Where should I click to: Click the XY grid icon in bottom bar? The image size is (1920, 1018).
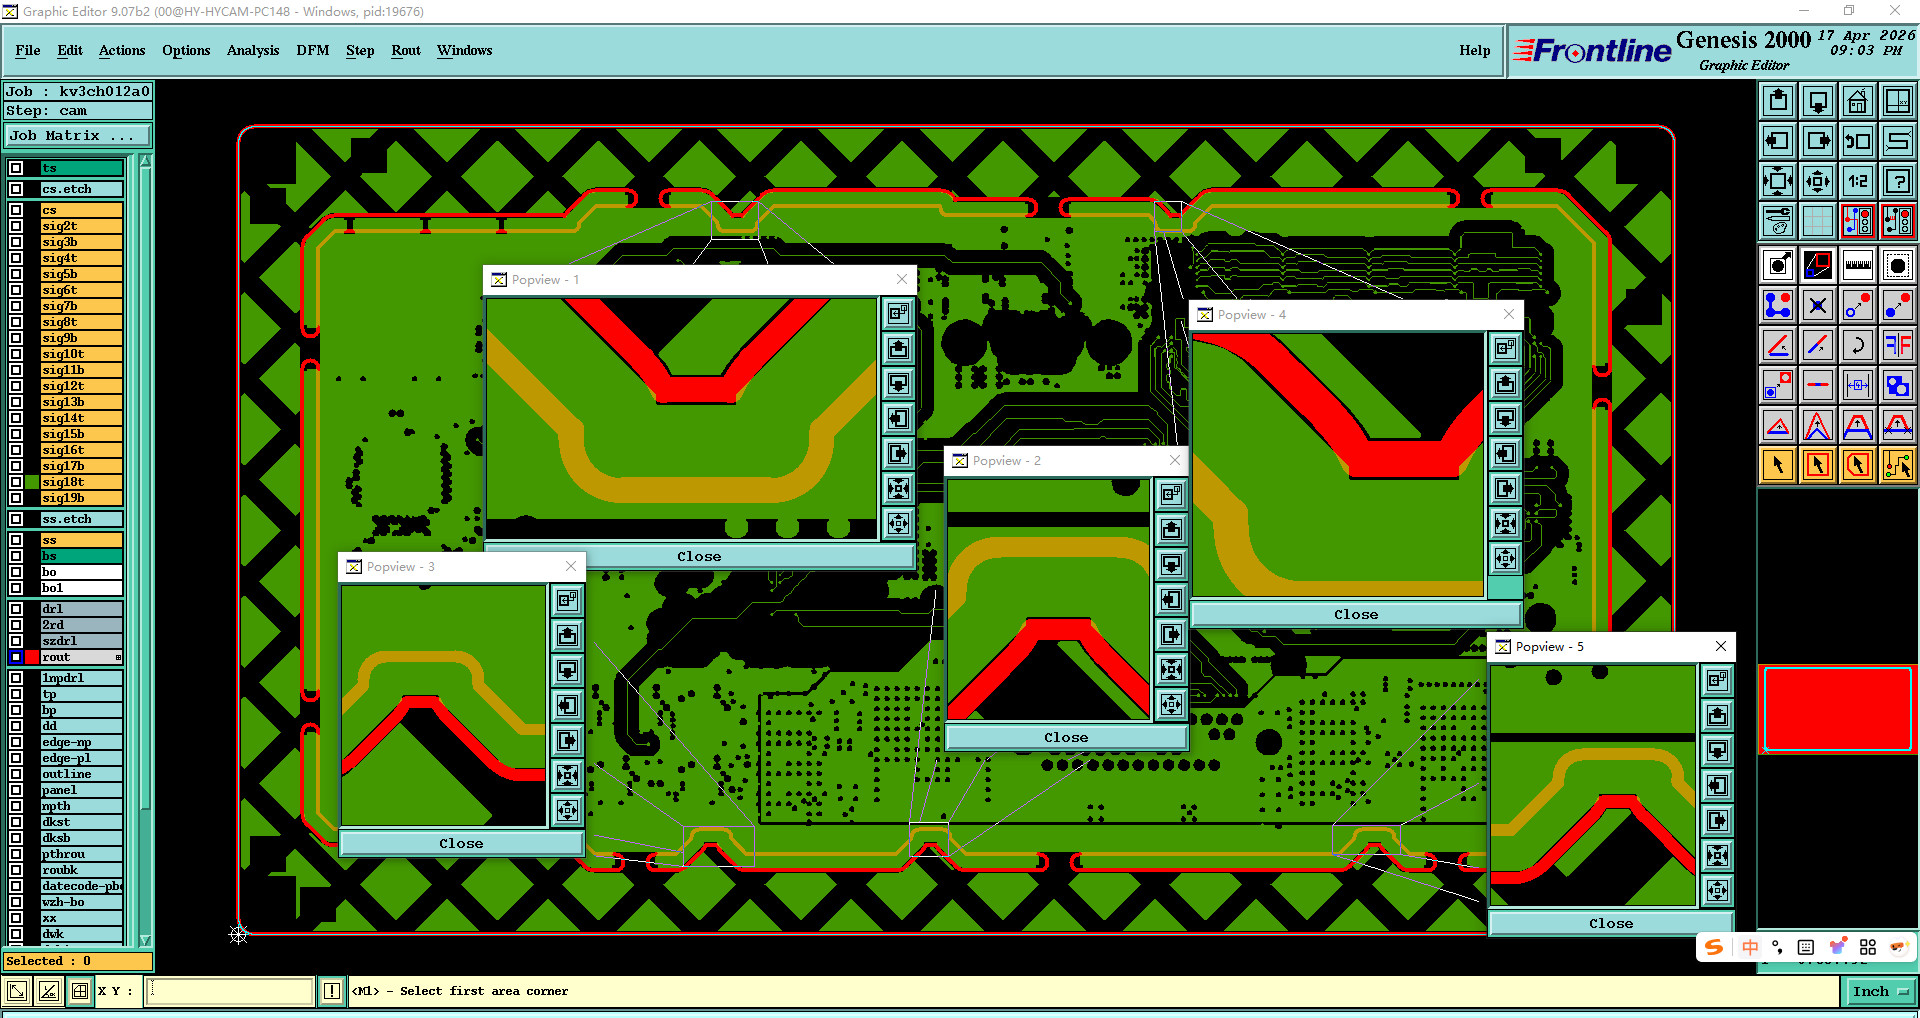pyautogui.click(x=80, y=991)
